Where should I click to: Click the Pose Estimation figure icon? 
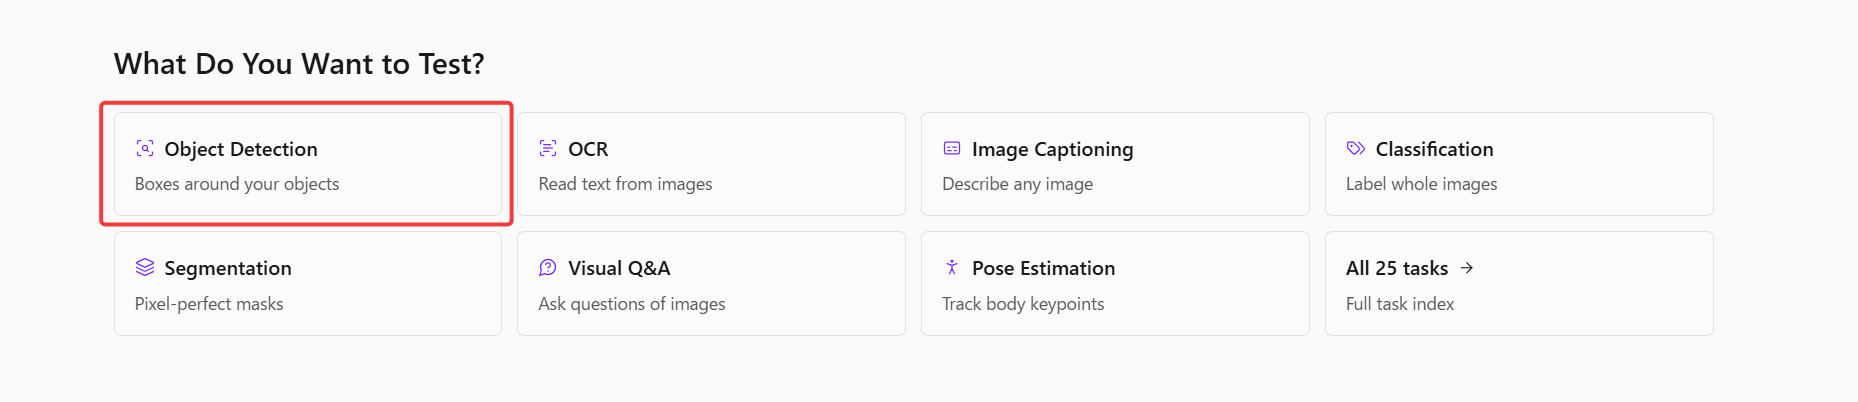pos(952,268)
